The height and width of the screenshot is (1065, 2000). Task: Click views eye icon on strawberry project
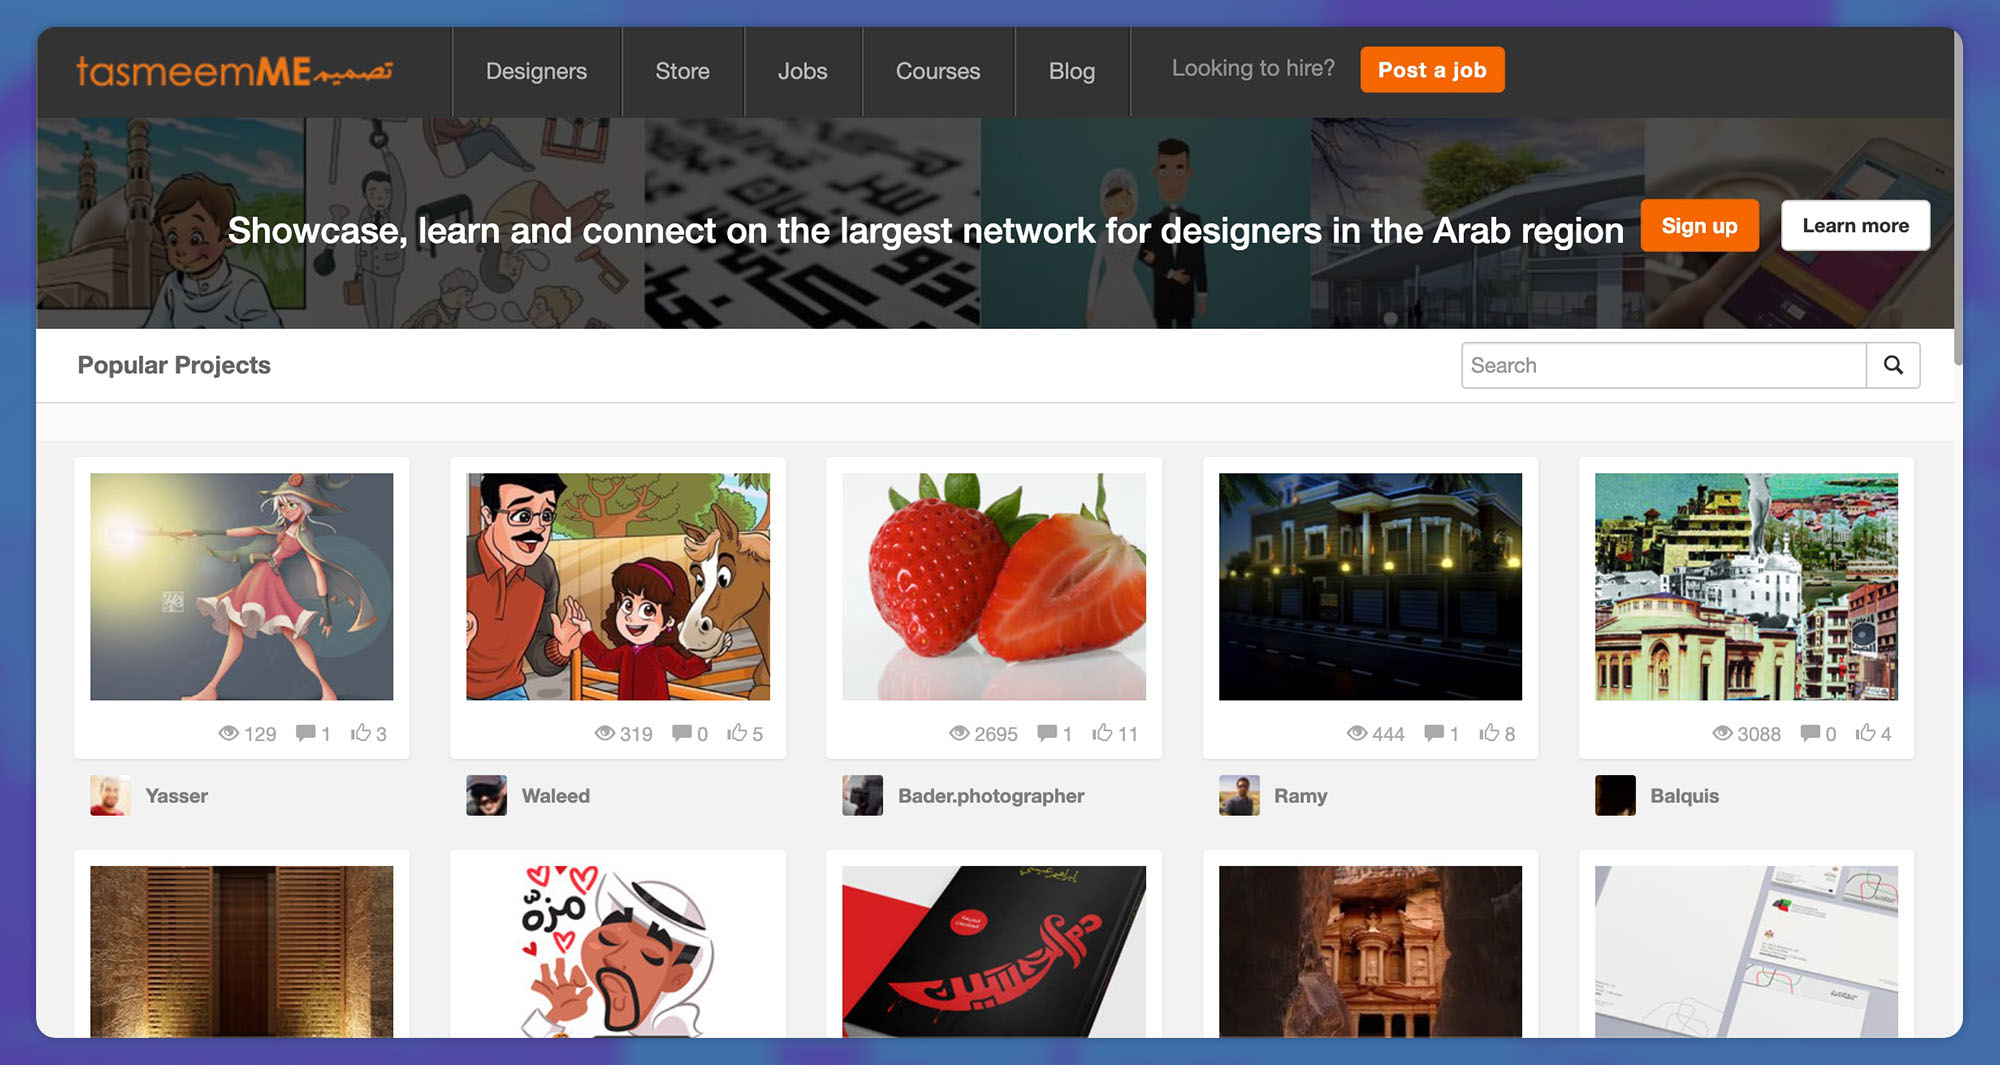(x=959, y=733)
